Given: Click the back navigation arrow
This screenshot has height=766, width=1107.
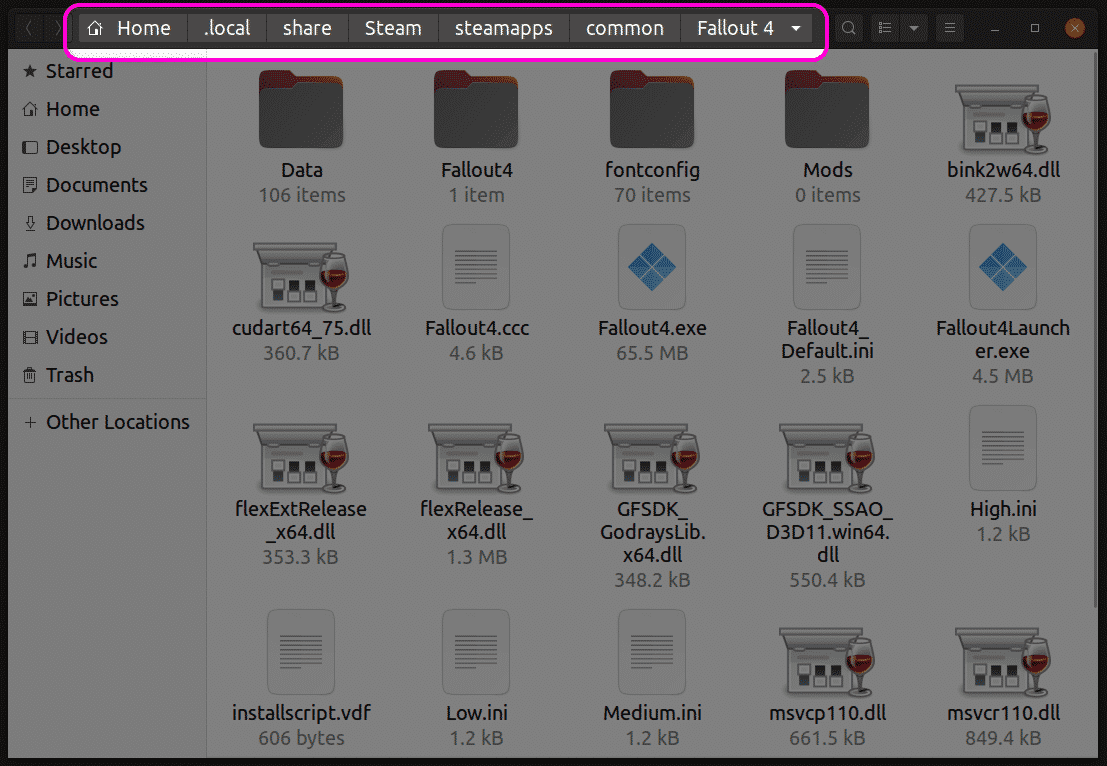Looking at the screenshot, I should 29,28.
